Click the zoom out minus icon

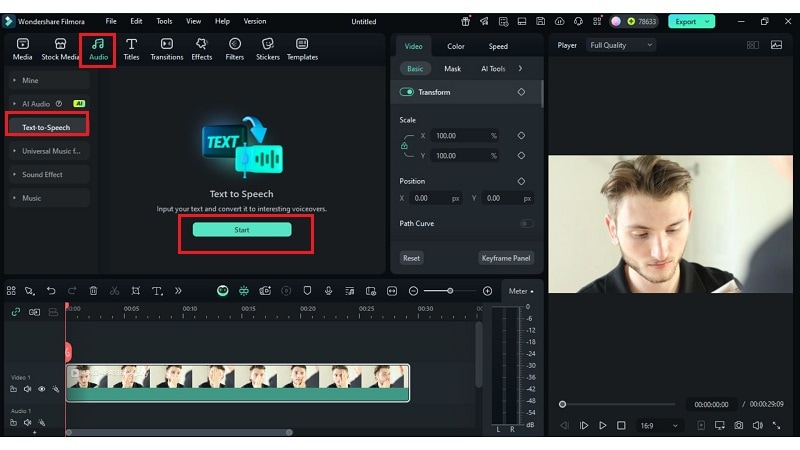point(414,291)
